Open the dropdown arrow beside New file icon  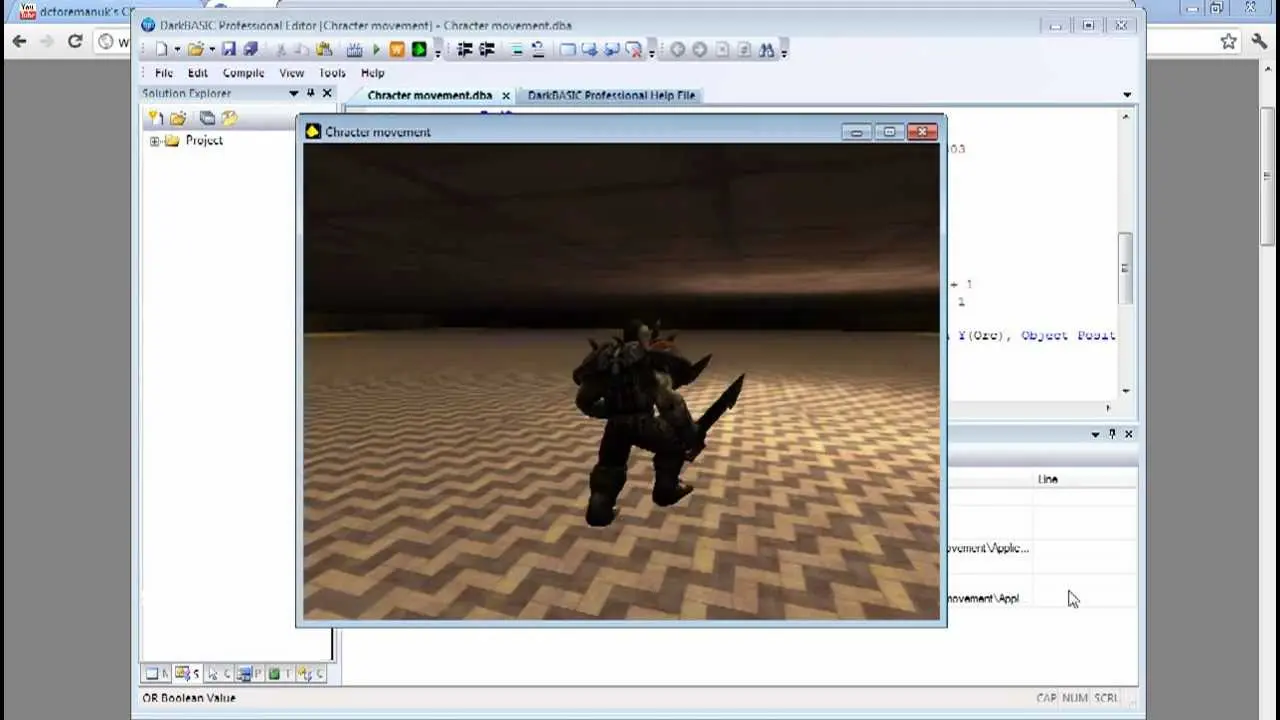177,50
